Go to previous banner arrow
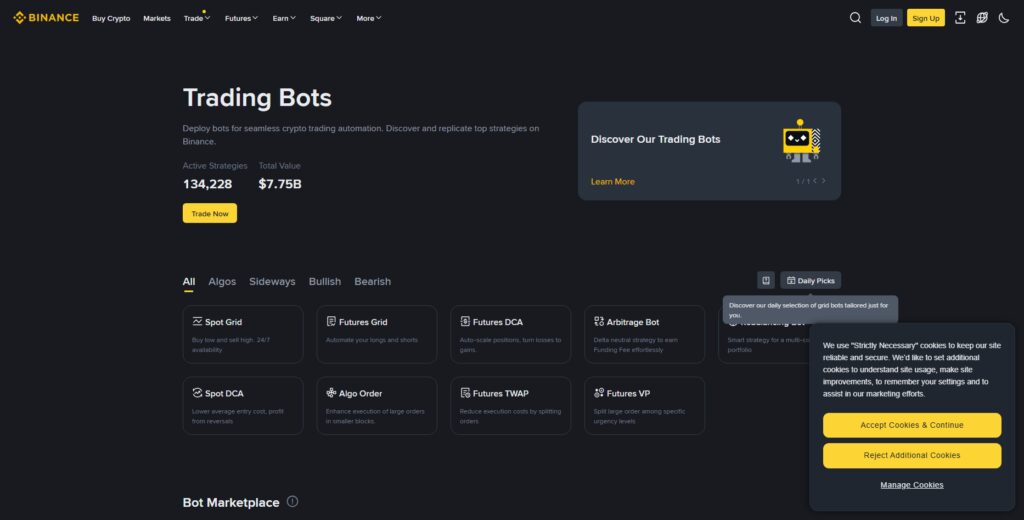The width and height of the screenshot is (1024, 520). [x=815, y=181]
